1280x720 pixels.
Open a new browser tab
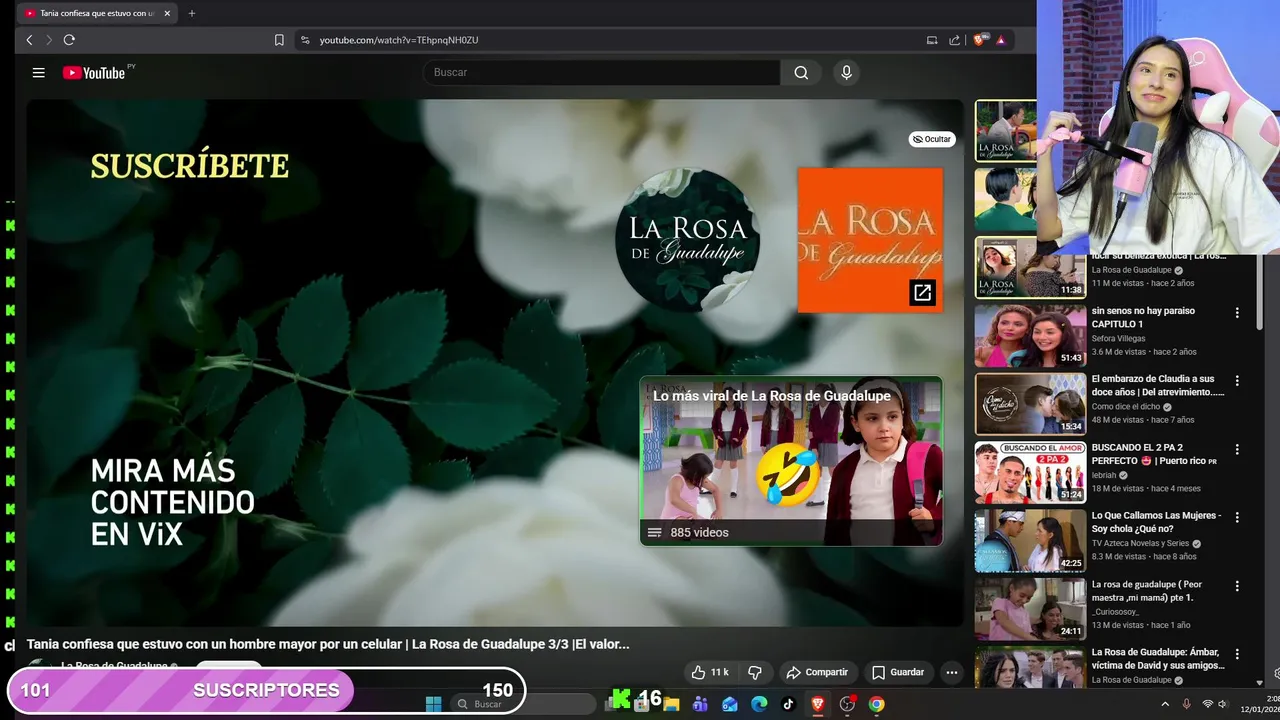click(191, 13)
